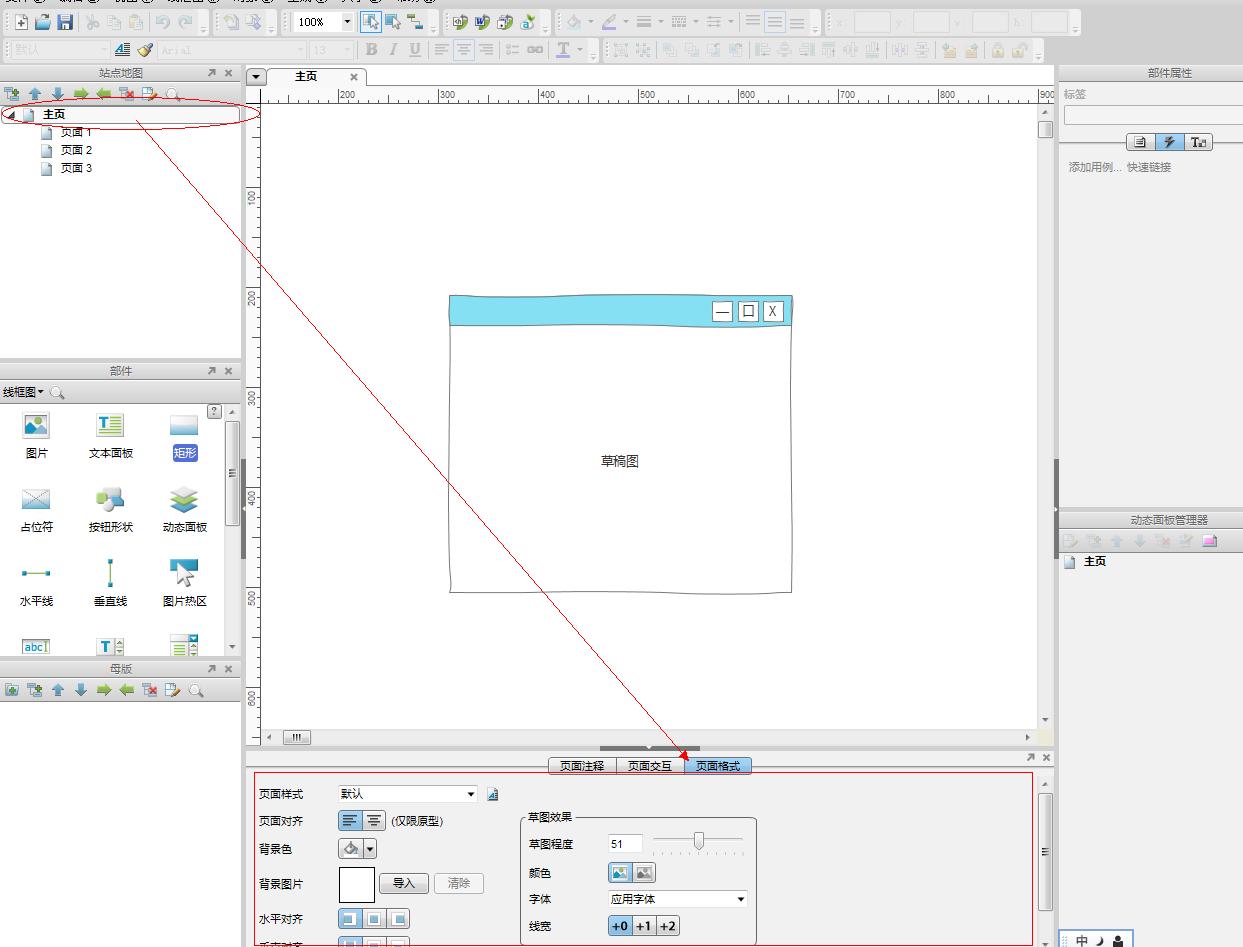Save the project with the floppy disk icon
The image size is (1243, 947).
click(x=65, y=22)
